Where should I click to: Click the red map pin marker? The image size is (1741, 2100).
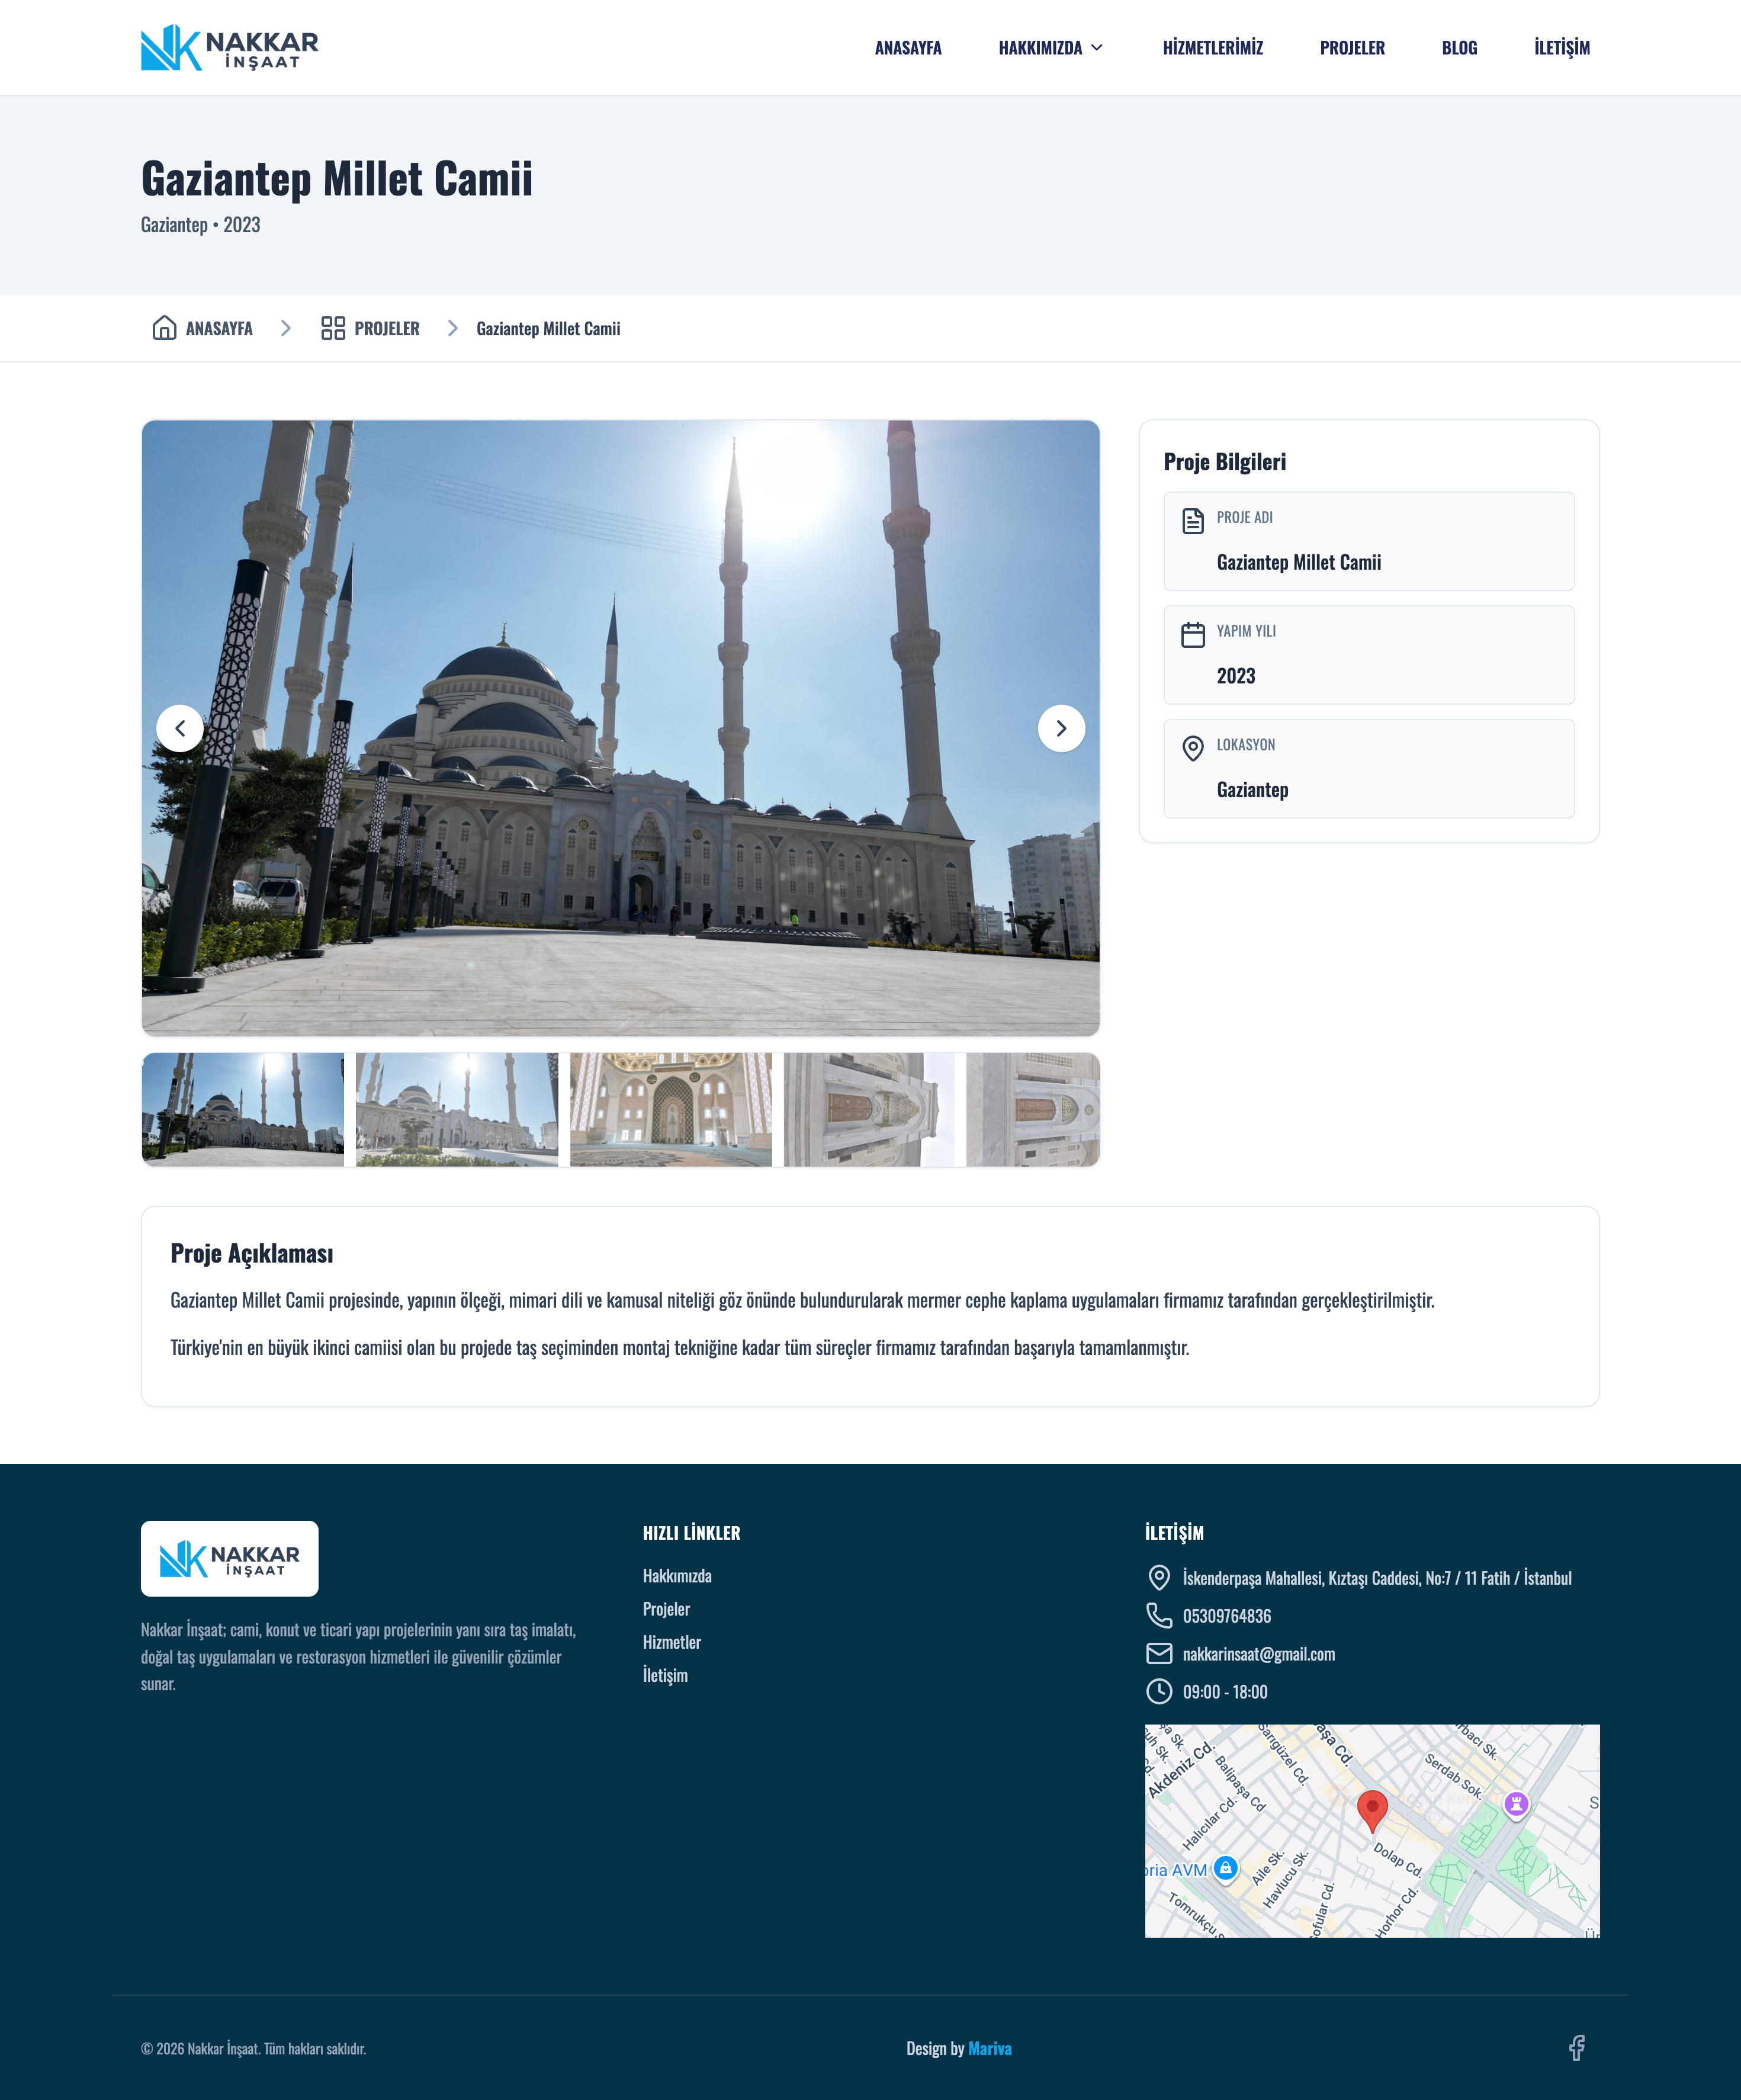[x=1371, y=1808]
